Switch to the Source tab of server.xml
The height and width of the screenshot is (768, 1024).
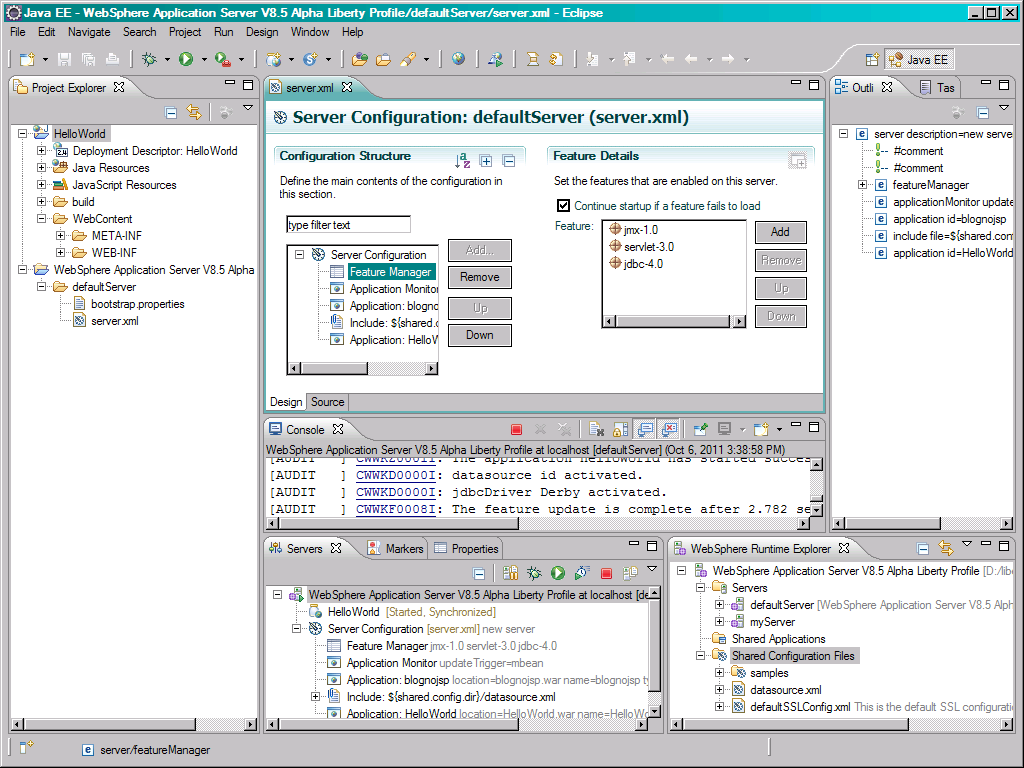click(327, 402)
